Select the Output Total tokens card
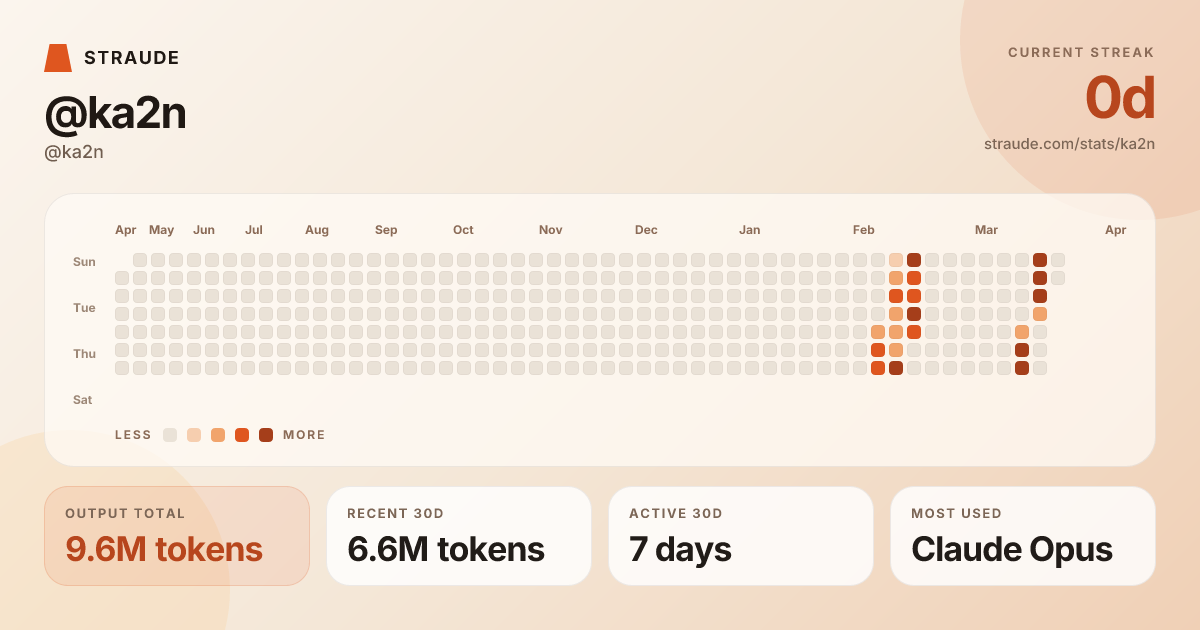Viewport: 1200px width, 630px height. 177,536
